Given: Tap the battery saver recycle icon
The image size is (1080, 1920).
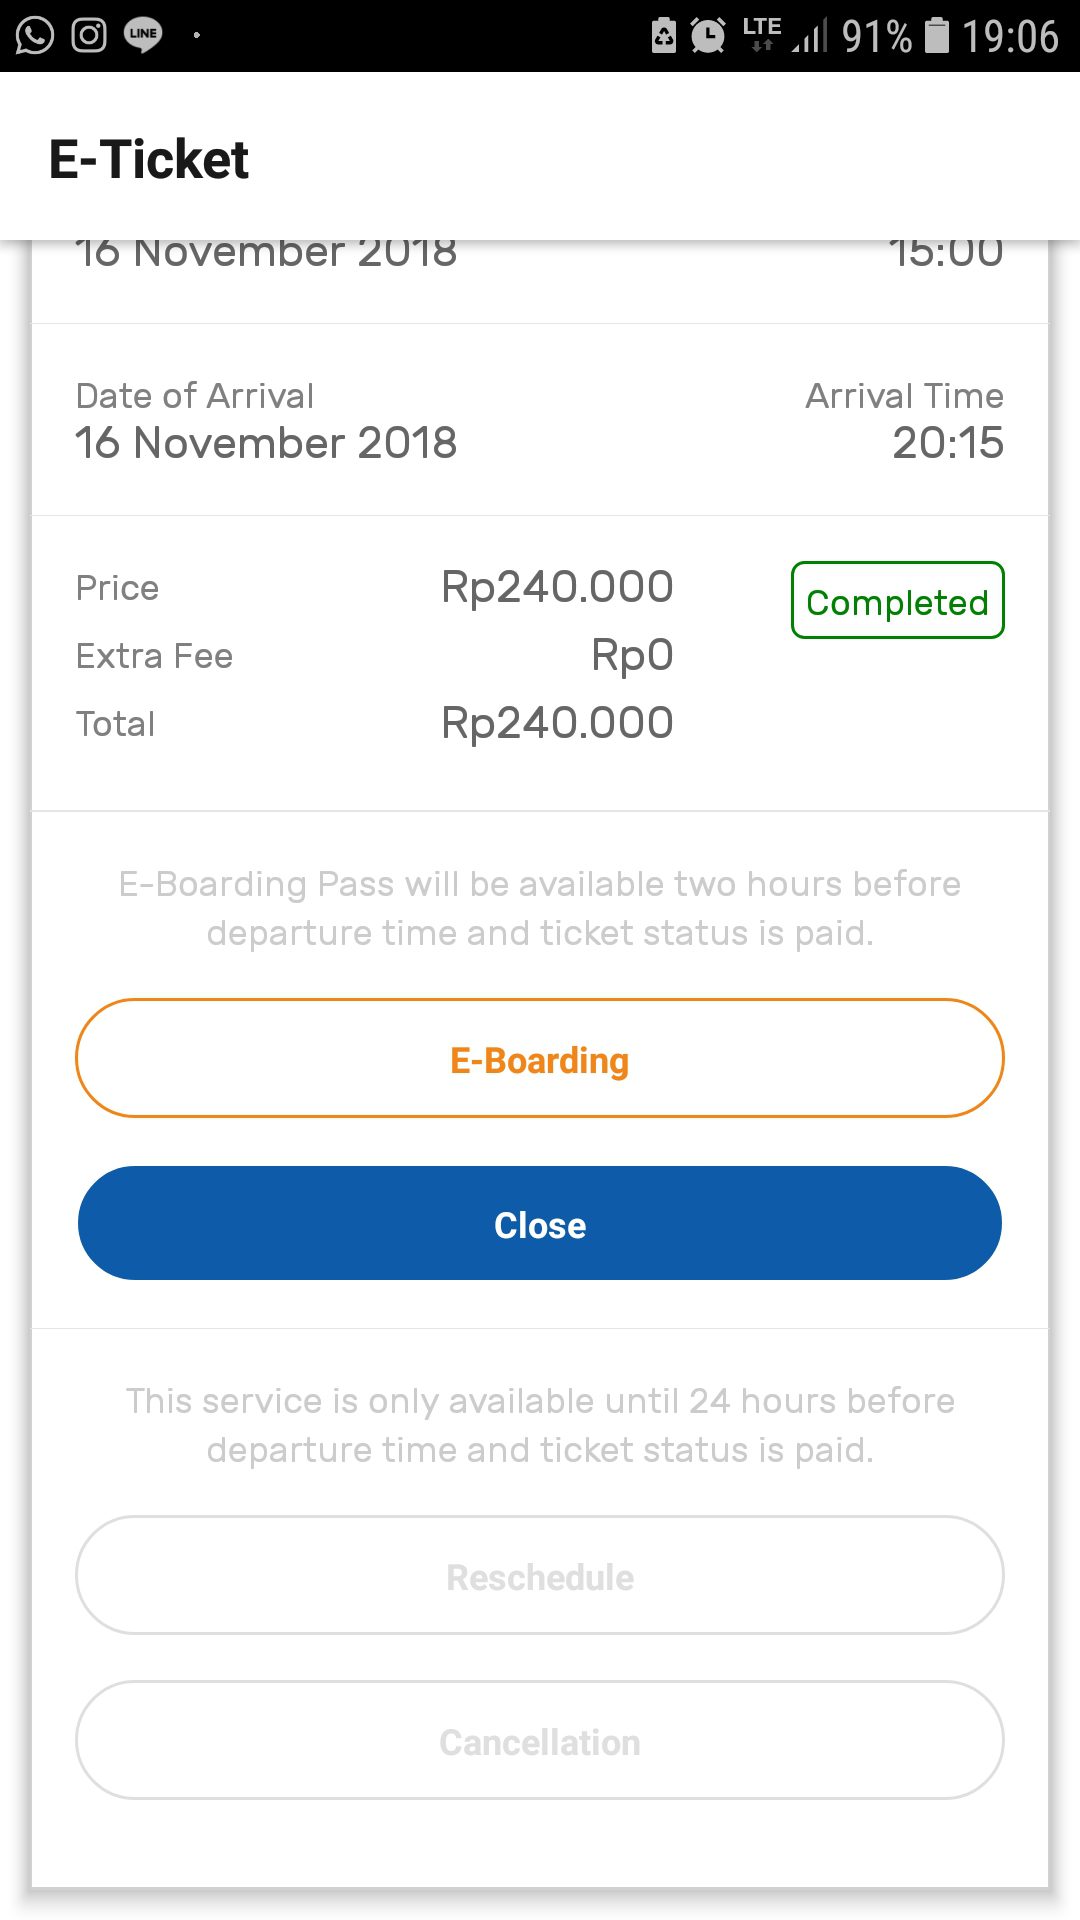Looking at the screenshot, I should tap(664, 36).
